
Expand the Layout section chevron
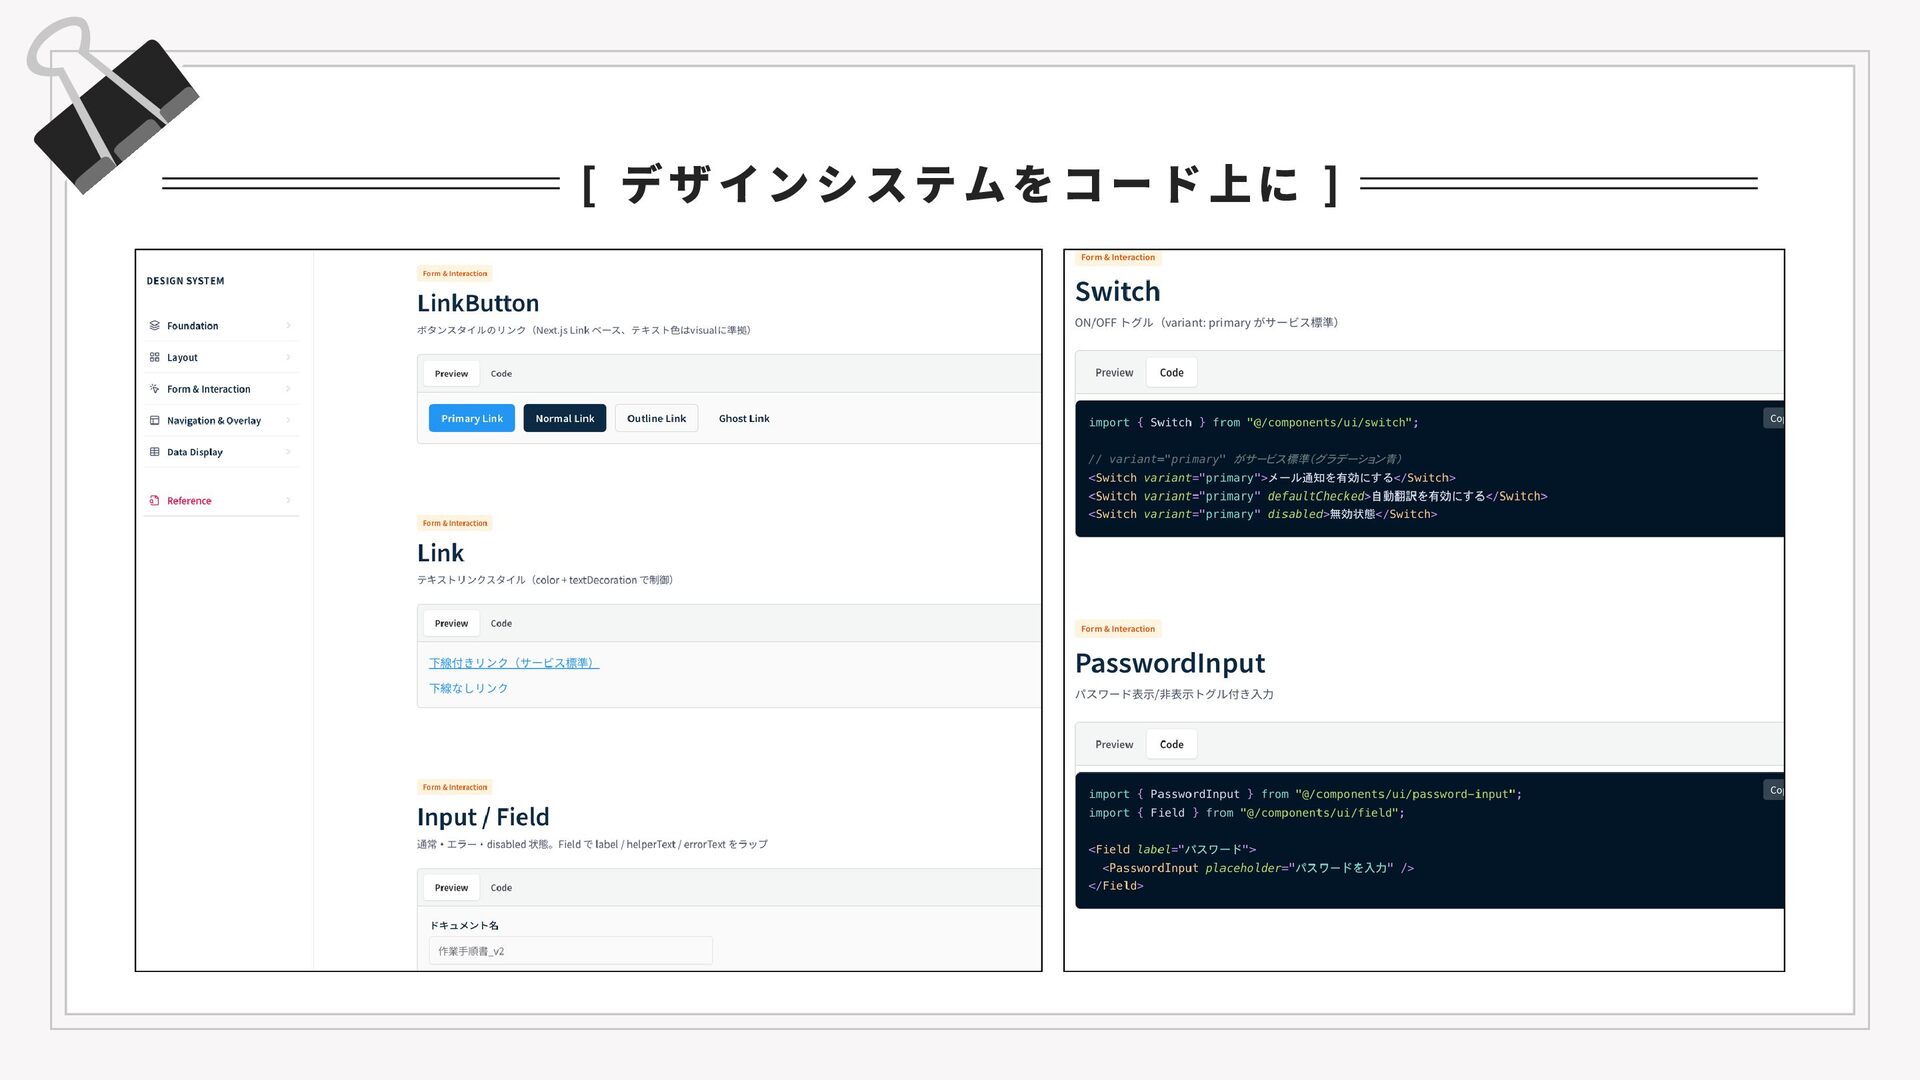click(x=288, y=357)
